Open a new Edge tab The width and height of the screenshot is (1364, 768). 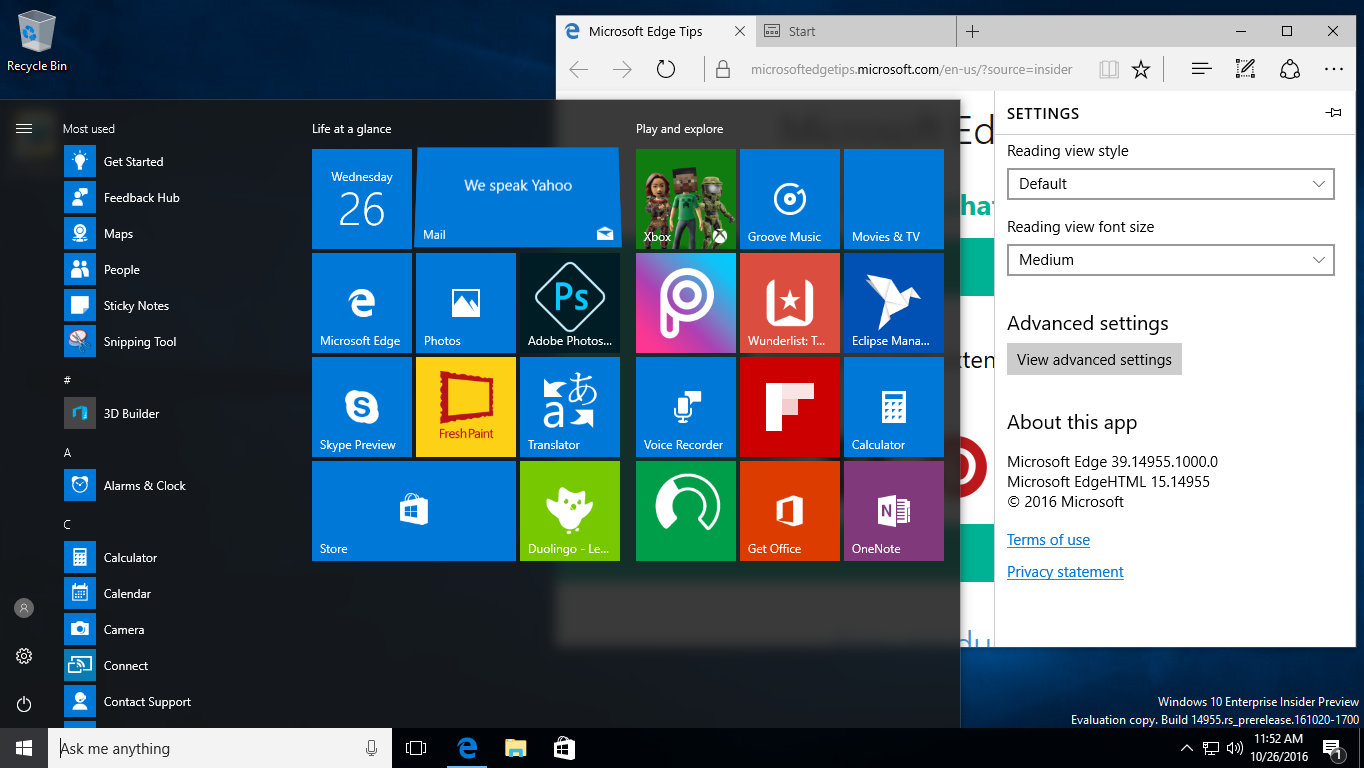click(973, 31)
